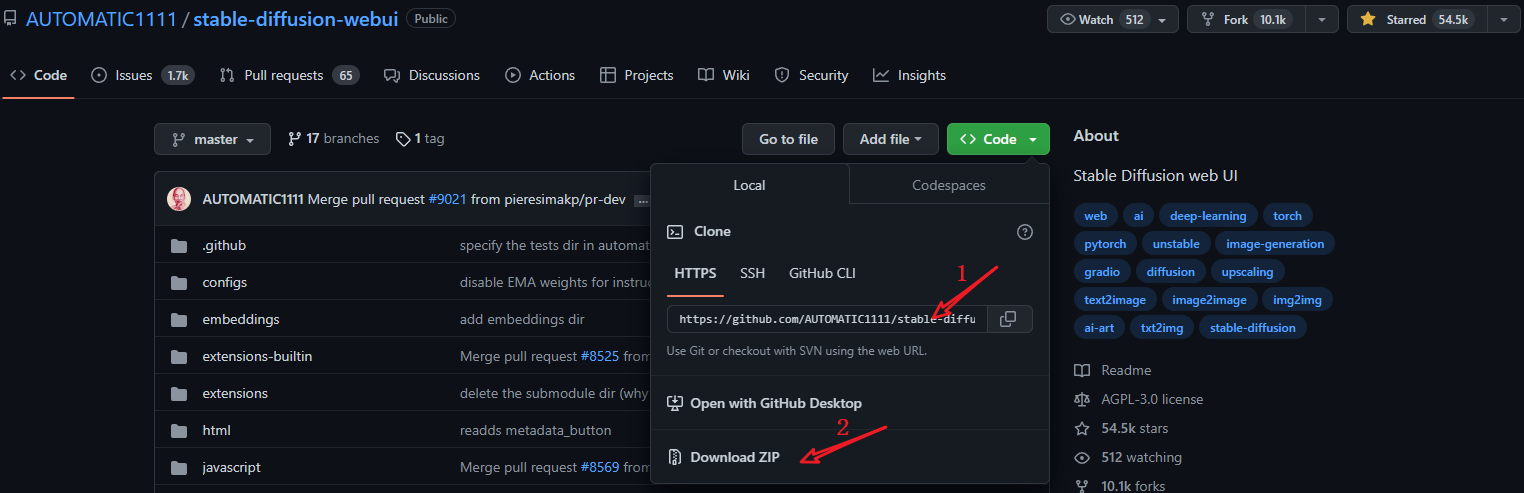
Task: Open pull request #9021 link
Action: (x=447, y=199)
